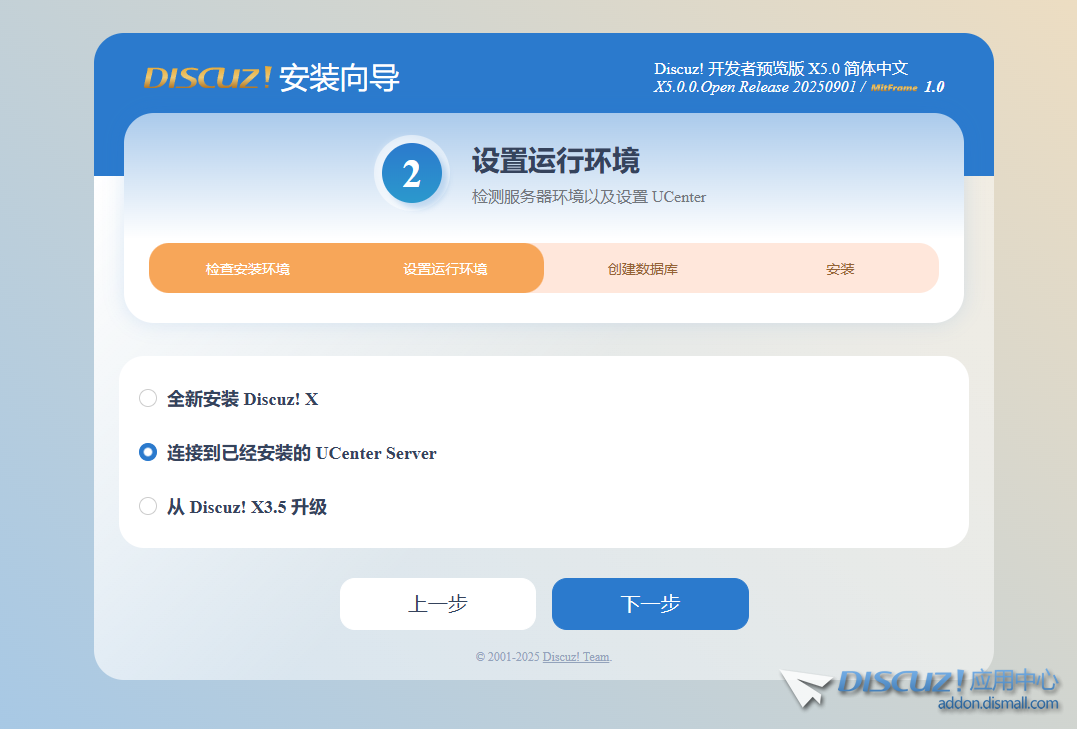Select the 全新安装 Discuz! X radio button
1077x729 pixels.
coord(148,399)
